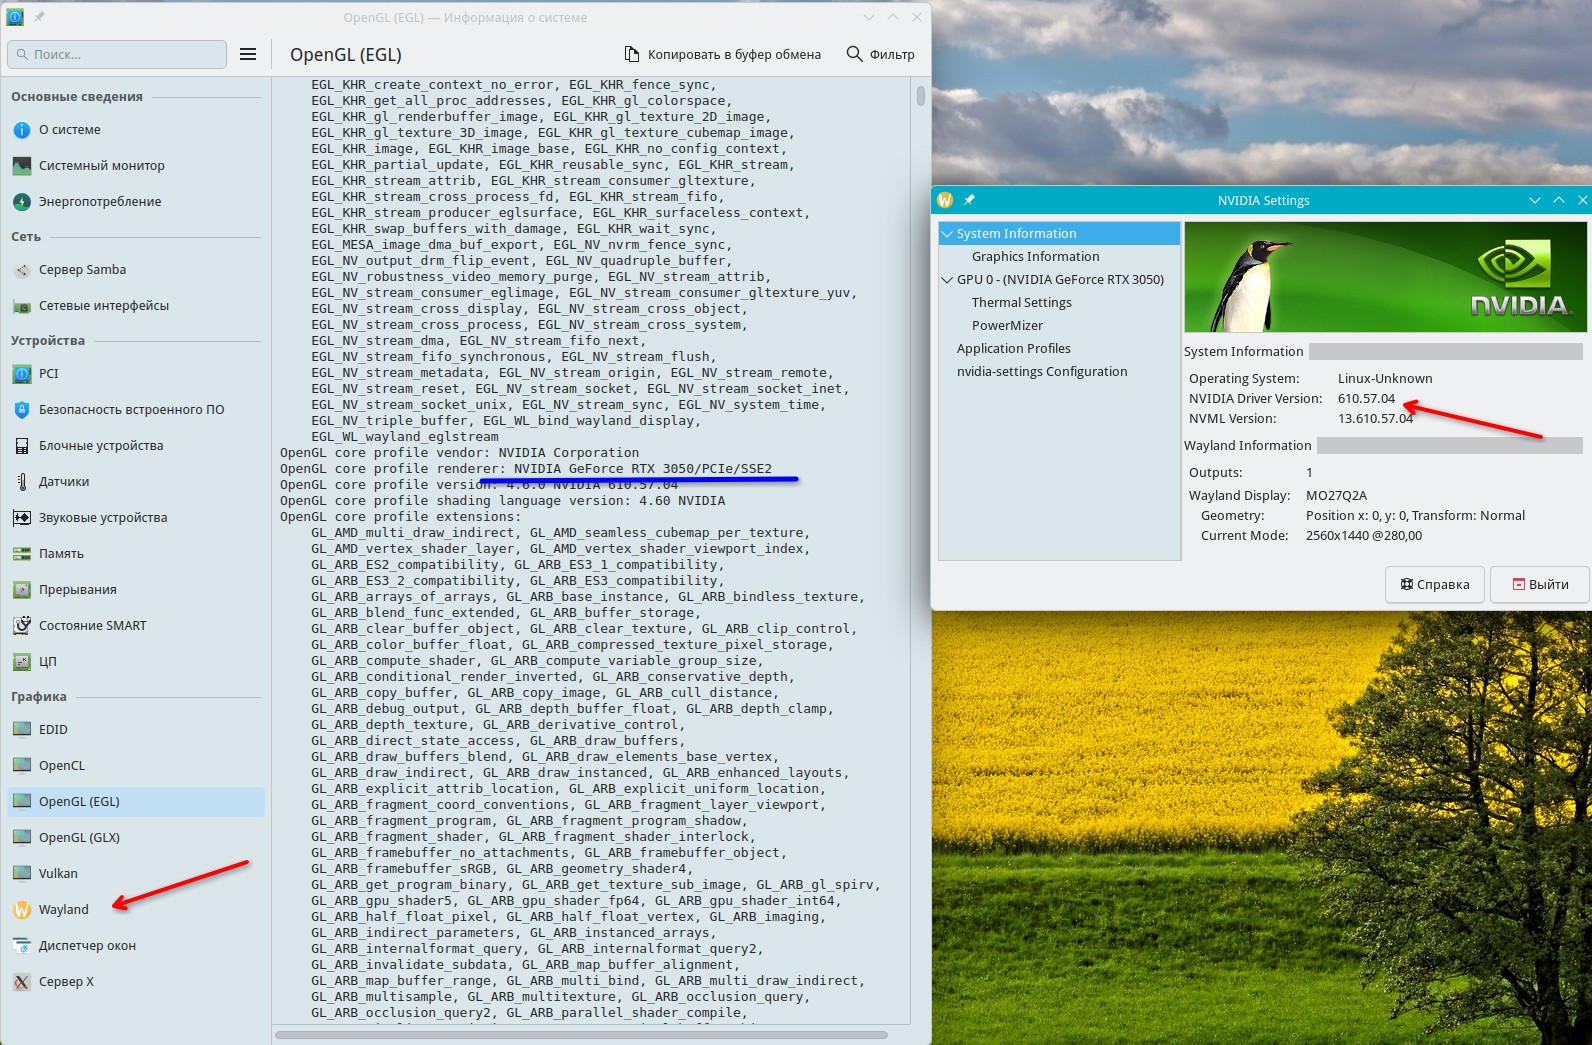The image size is (1592, 1045).
Task: Click the Прерывания icon
Action: (22, 590)
